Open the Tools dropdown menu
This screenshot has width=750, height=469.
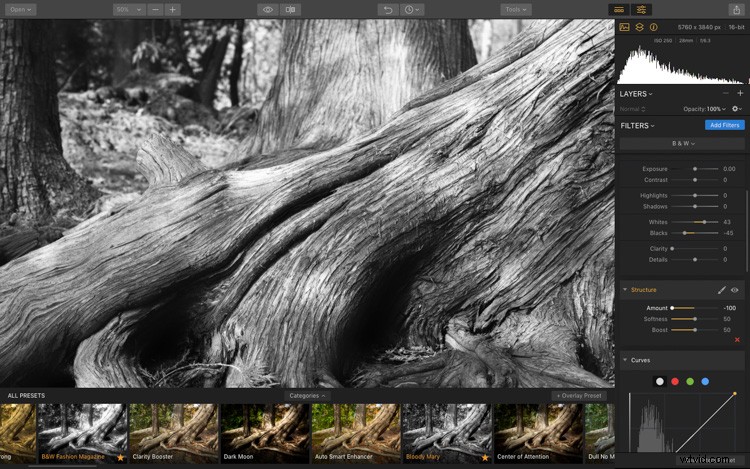(516, 10)
